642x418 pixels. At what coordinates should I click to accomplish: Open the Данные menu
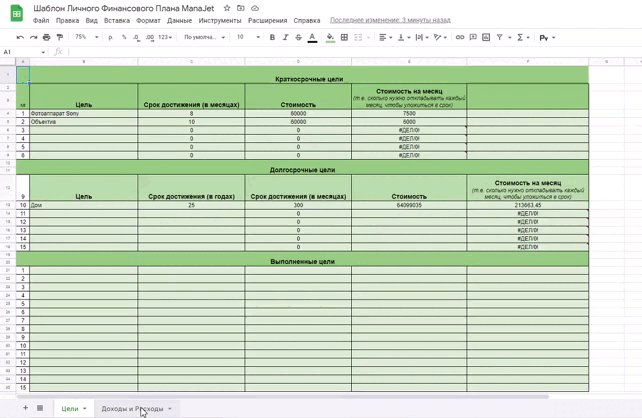coord(179,20)
